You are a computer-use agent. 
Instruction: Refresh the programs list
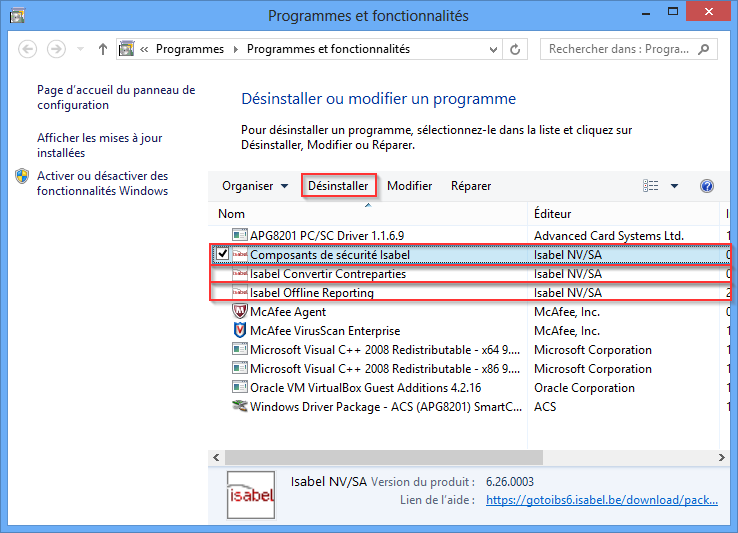(x=515, y=49)
